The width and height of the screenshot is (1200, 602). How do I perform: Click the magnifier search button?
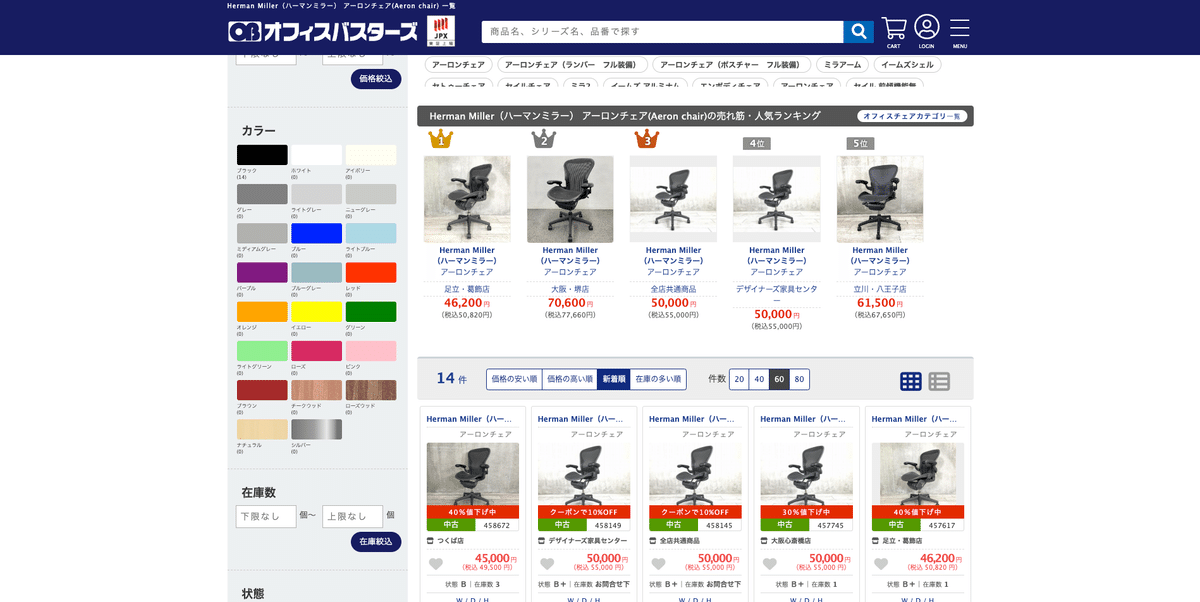coord(858,32)
